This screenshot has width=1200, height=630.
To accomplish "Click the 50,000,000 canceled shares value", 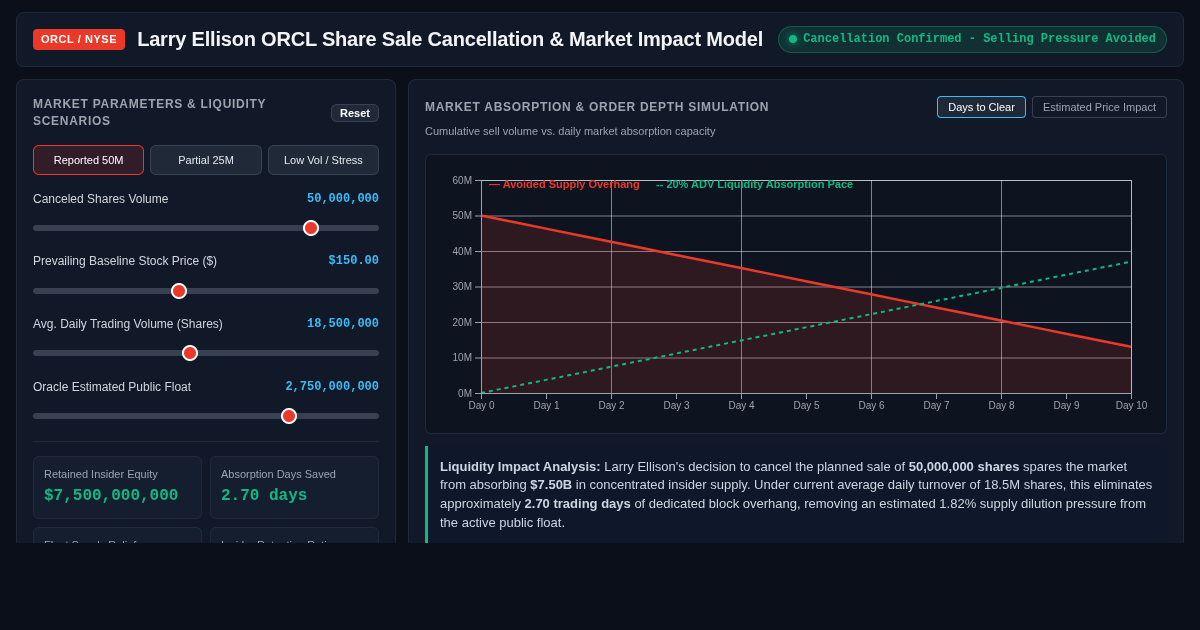I will pos(343,199).
